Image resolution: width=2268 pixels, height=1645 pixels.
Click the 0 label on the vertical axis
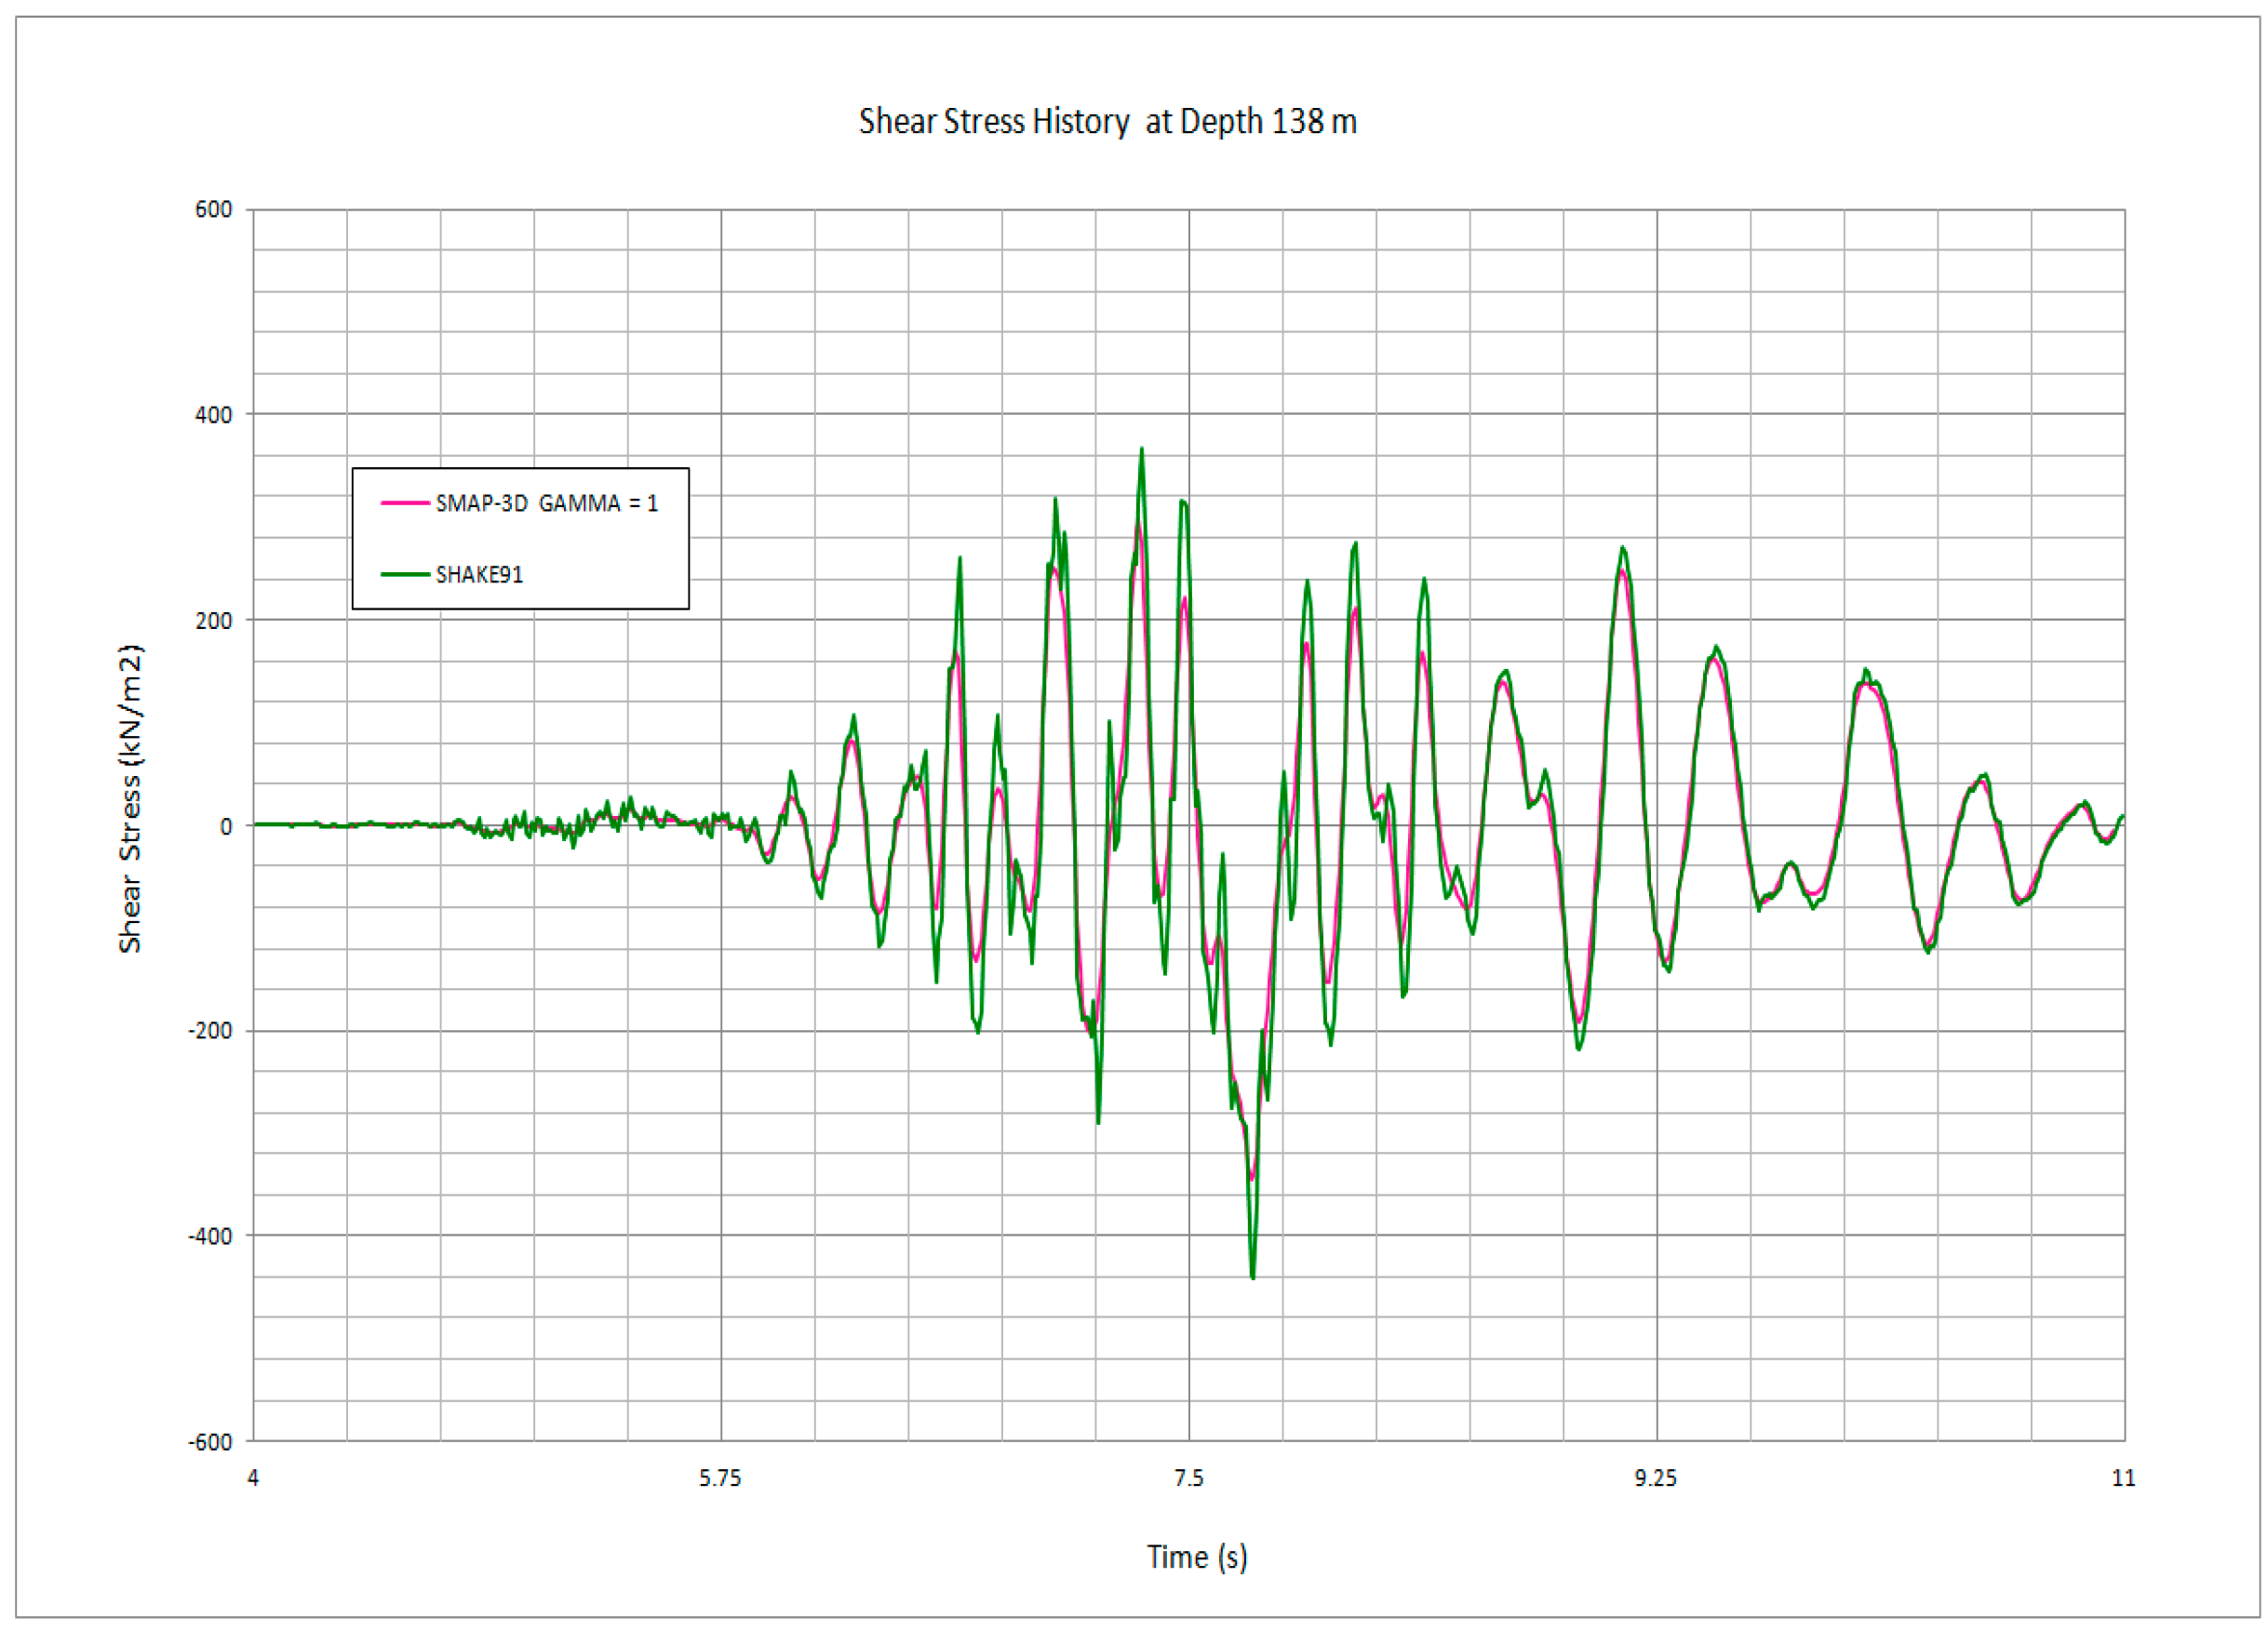[x=226, y=827]
